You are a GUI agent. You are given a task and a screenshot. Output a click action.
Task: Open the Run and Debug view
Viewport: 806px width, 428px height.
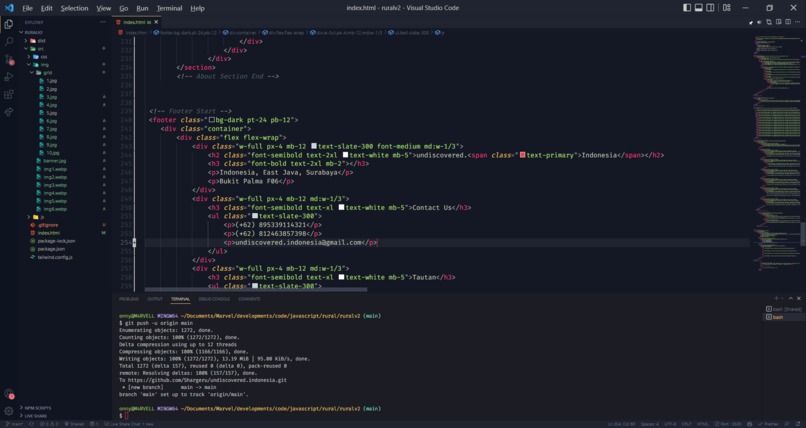click(9, 77)
